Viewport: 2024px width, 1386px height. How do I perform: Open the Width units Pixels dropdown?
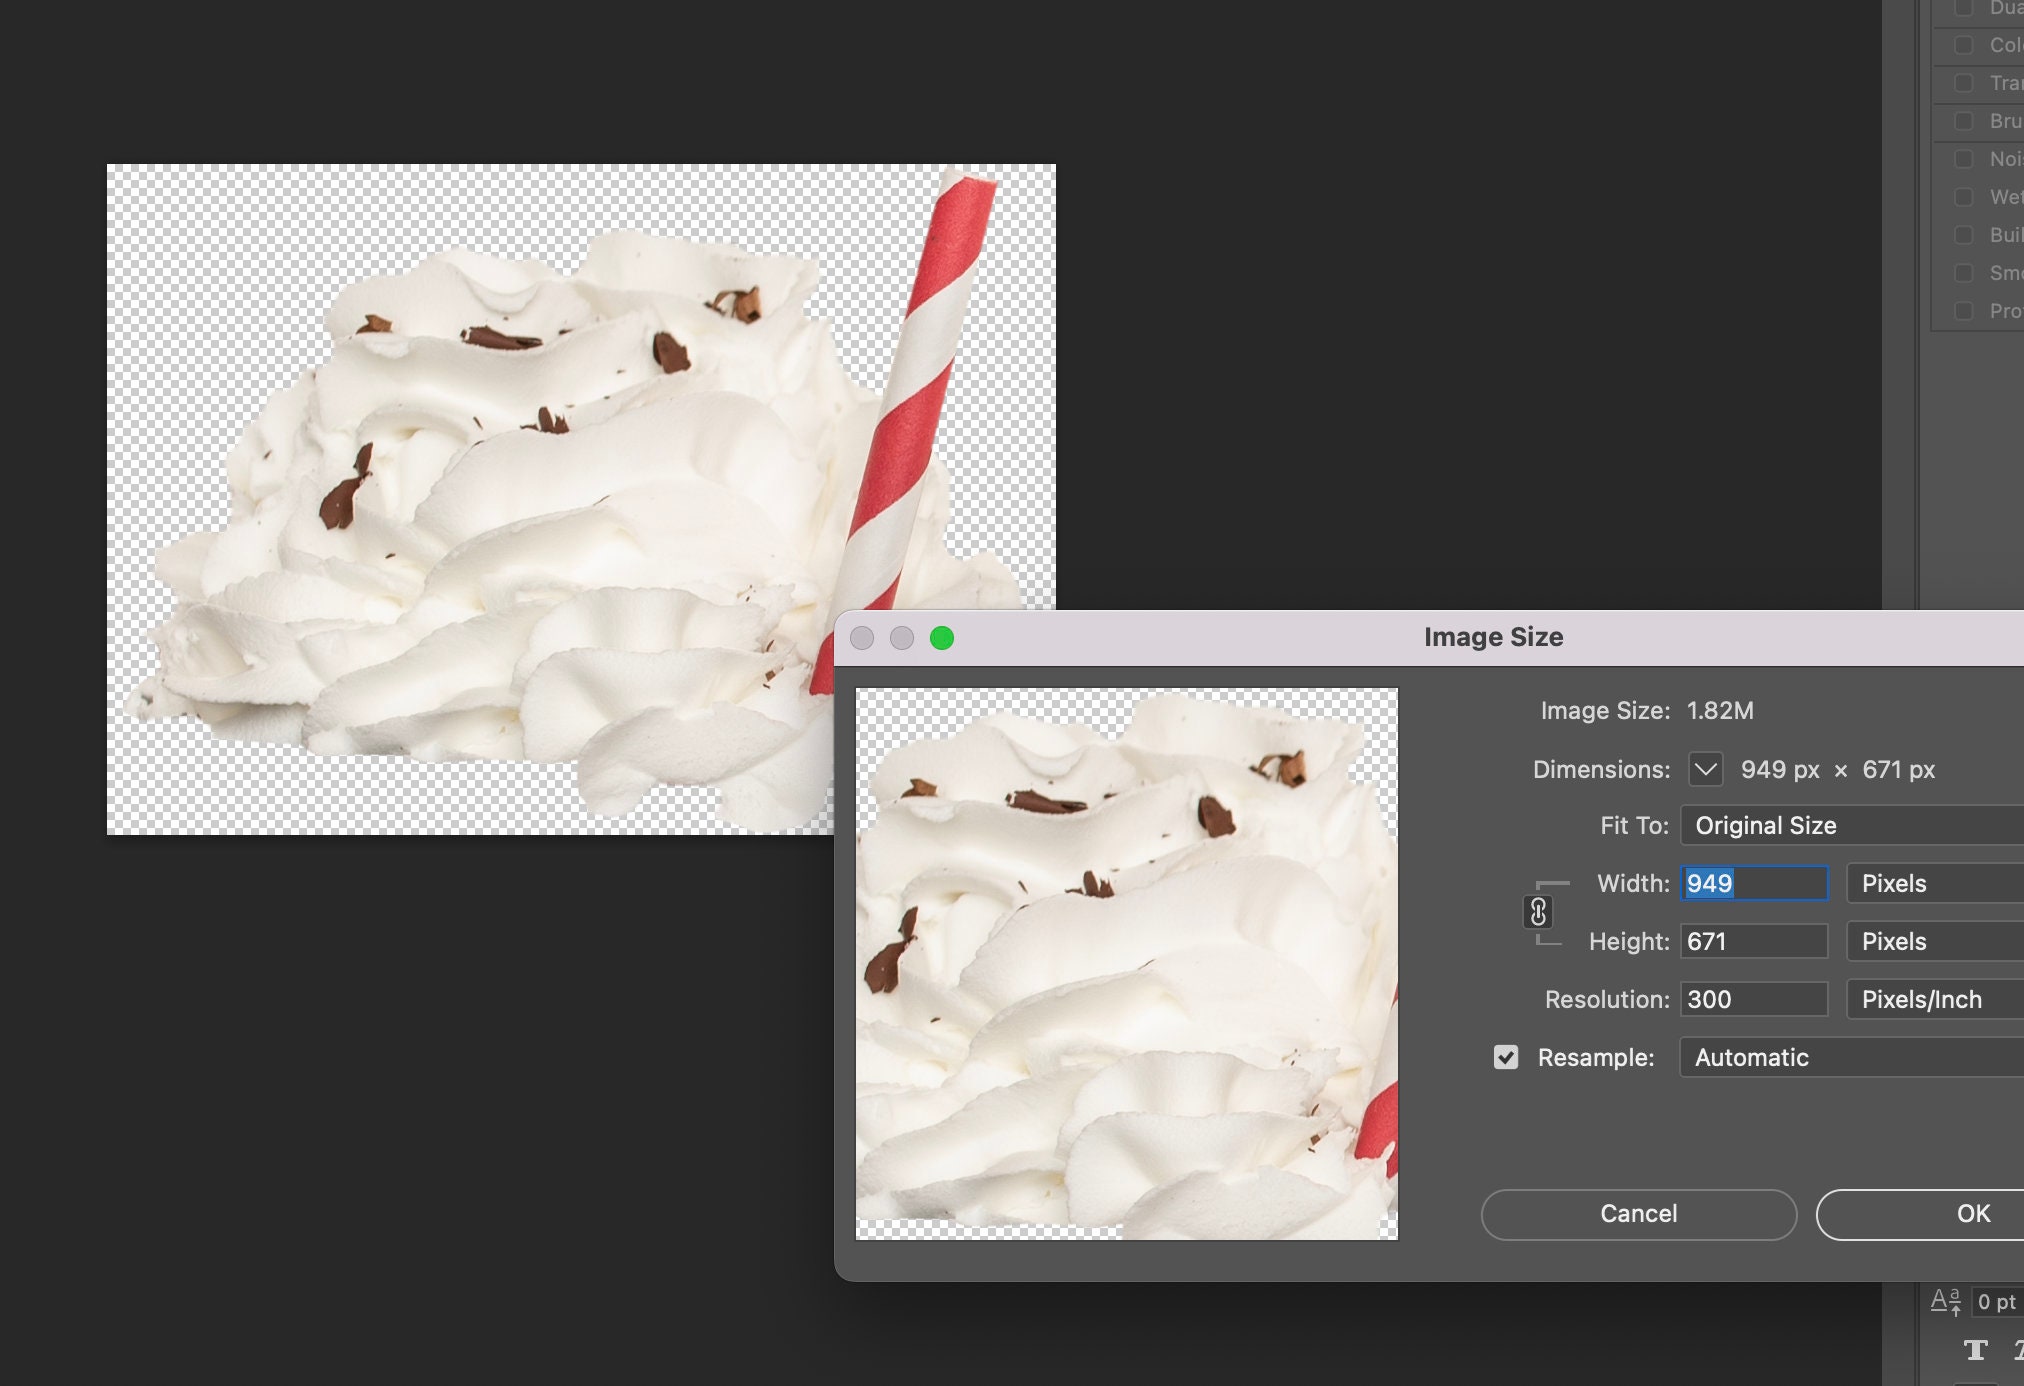click(1935, 883)
